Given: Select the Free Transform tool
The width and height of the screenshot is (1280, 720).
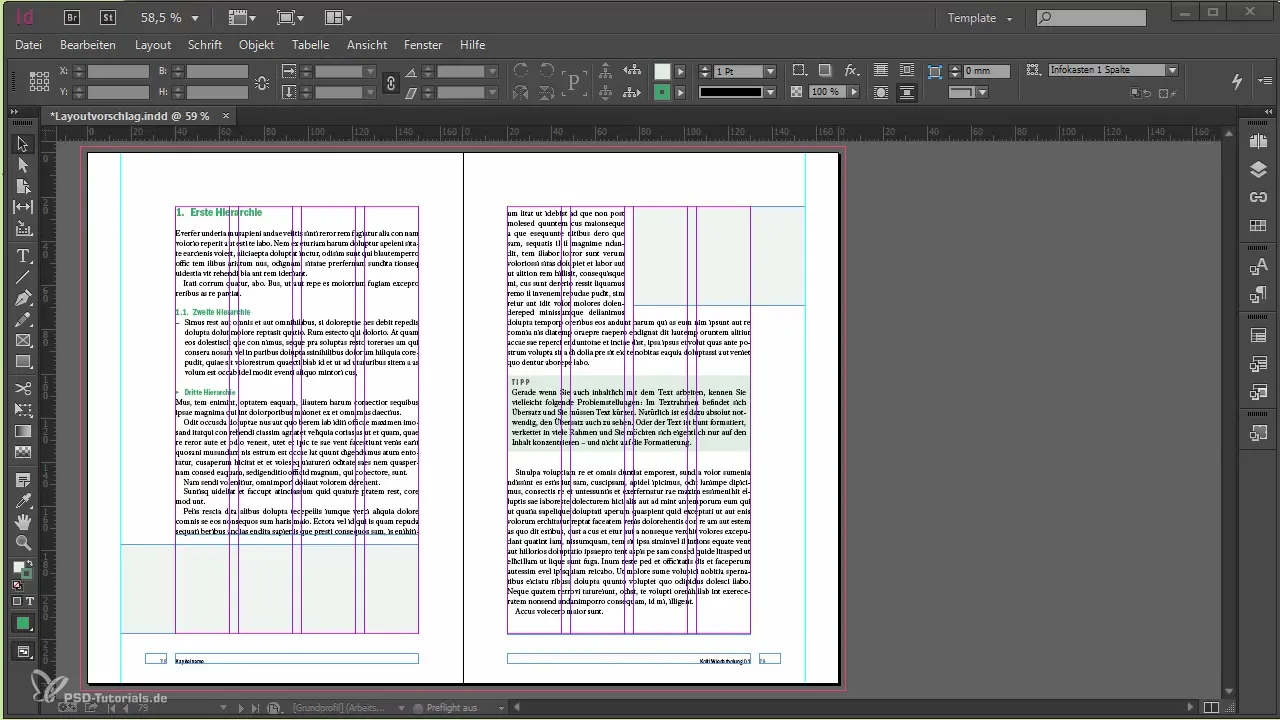Looking at the screenshot, I should click(23, 409).
